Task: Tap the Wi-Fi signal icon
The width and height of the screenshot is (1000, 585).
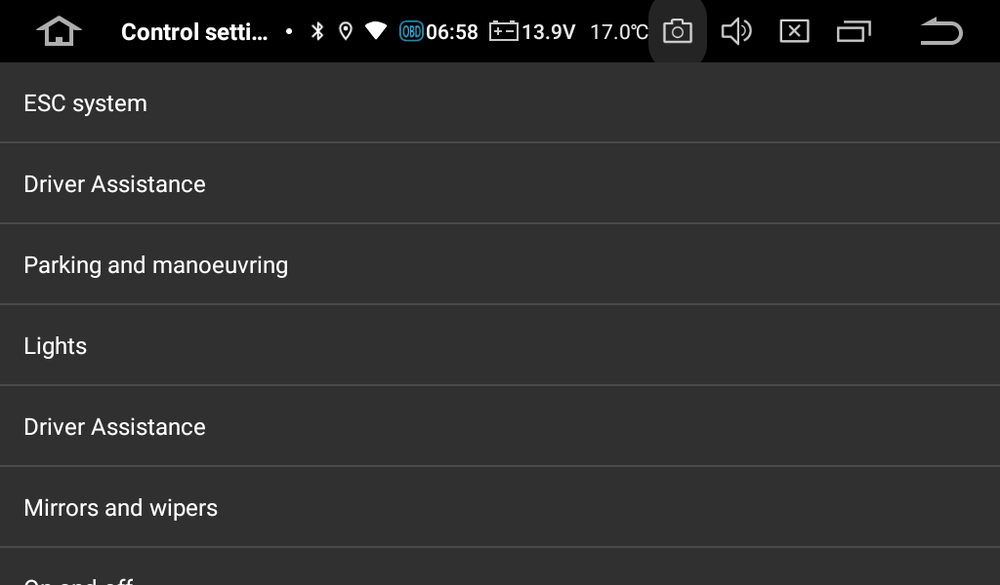Action: click(375, 31)
